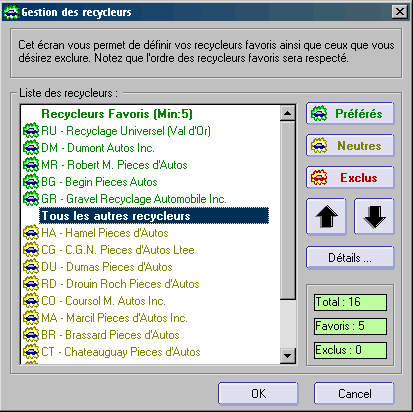Click the yellow icon next to Chateauguay Pieces d'Autos
413x412 pixels.
coord(31,352)
